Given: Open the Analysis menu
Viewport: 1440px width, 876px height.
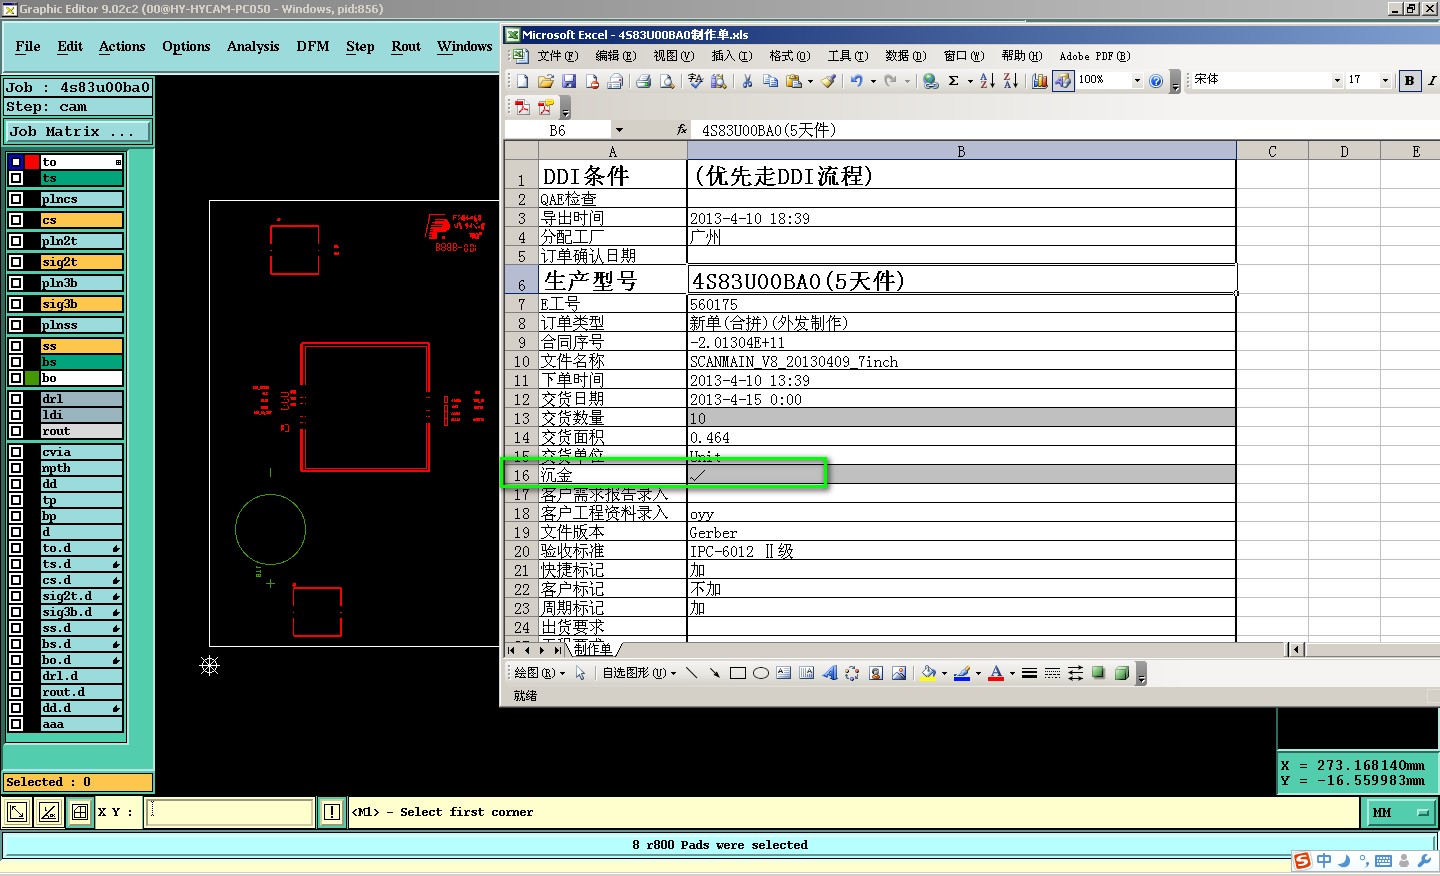Looking at the screenshot, I should click(x=253, y=47).
